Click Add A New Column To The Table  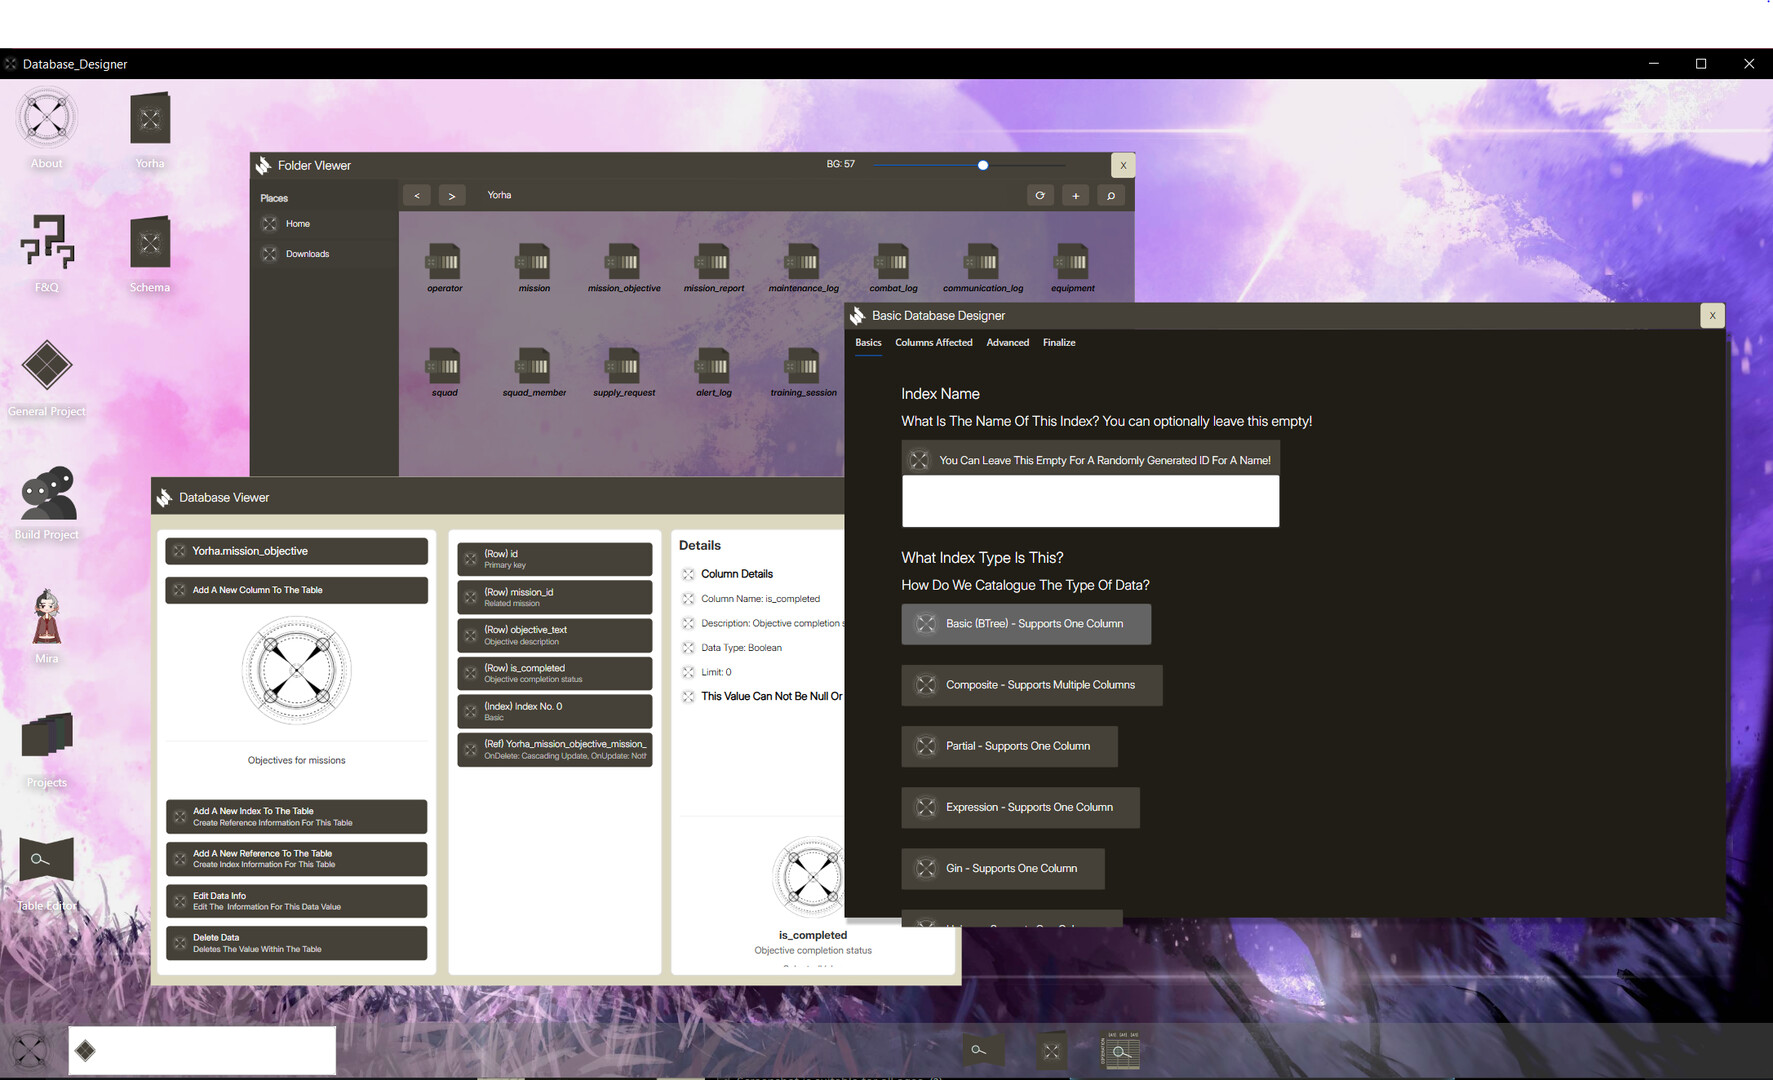(x=296, y=589)
